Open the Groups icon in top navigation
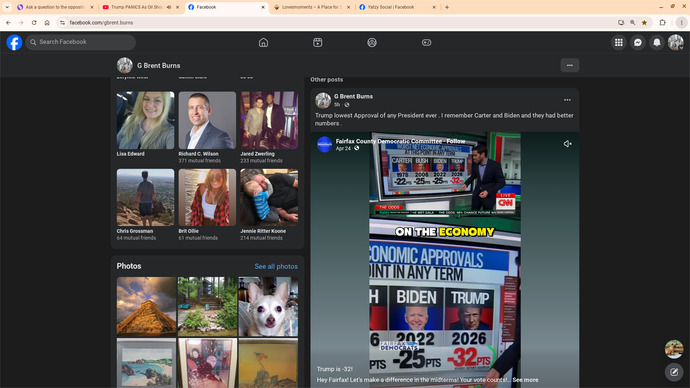 point(372,42)
